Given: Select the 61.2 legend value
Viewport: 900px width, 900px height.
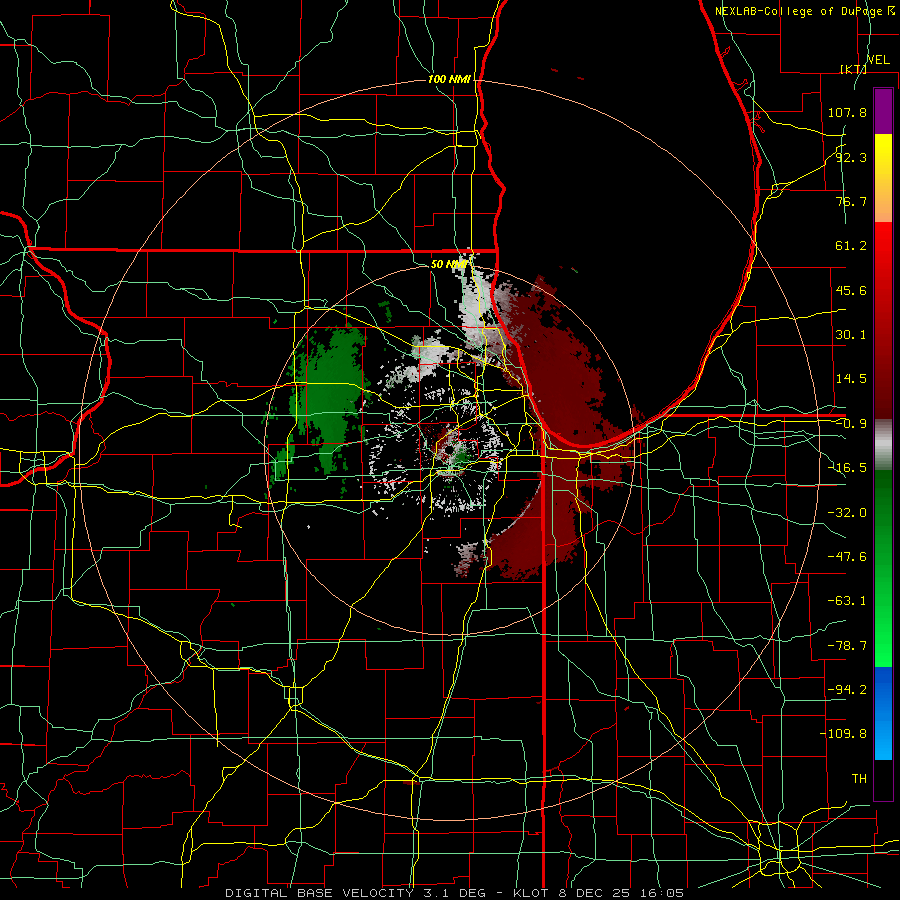Looking at the screenshot, I should (851, 246).
